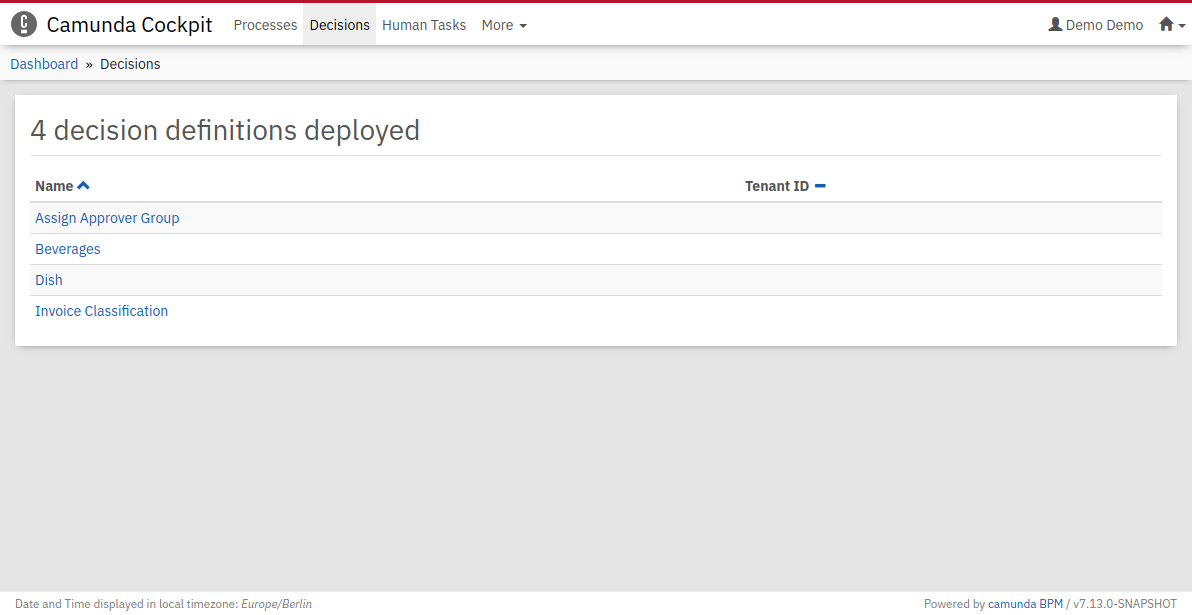Go to the Processes section
Image resolution: width=1192 pixels, height=615 pixels.
click(x=265, y=25)
